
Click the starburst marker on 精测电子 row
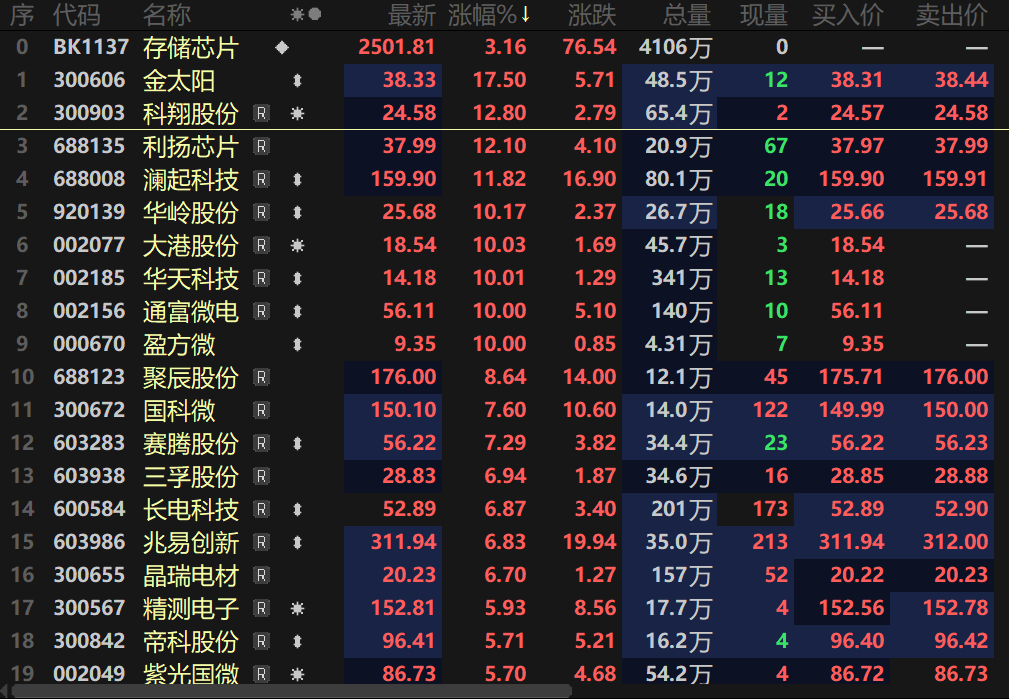click(x=297, y=608)
